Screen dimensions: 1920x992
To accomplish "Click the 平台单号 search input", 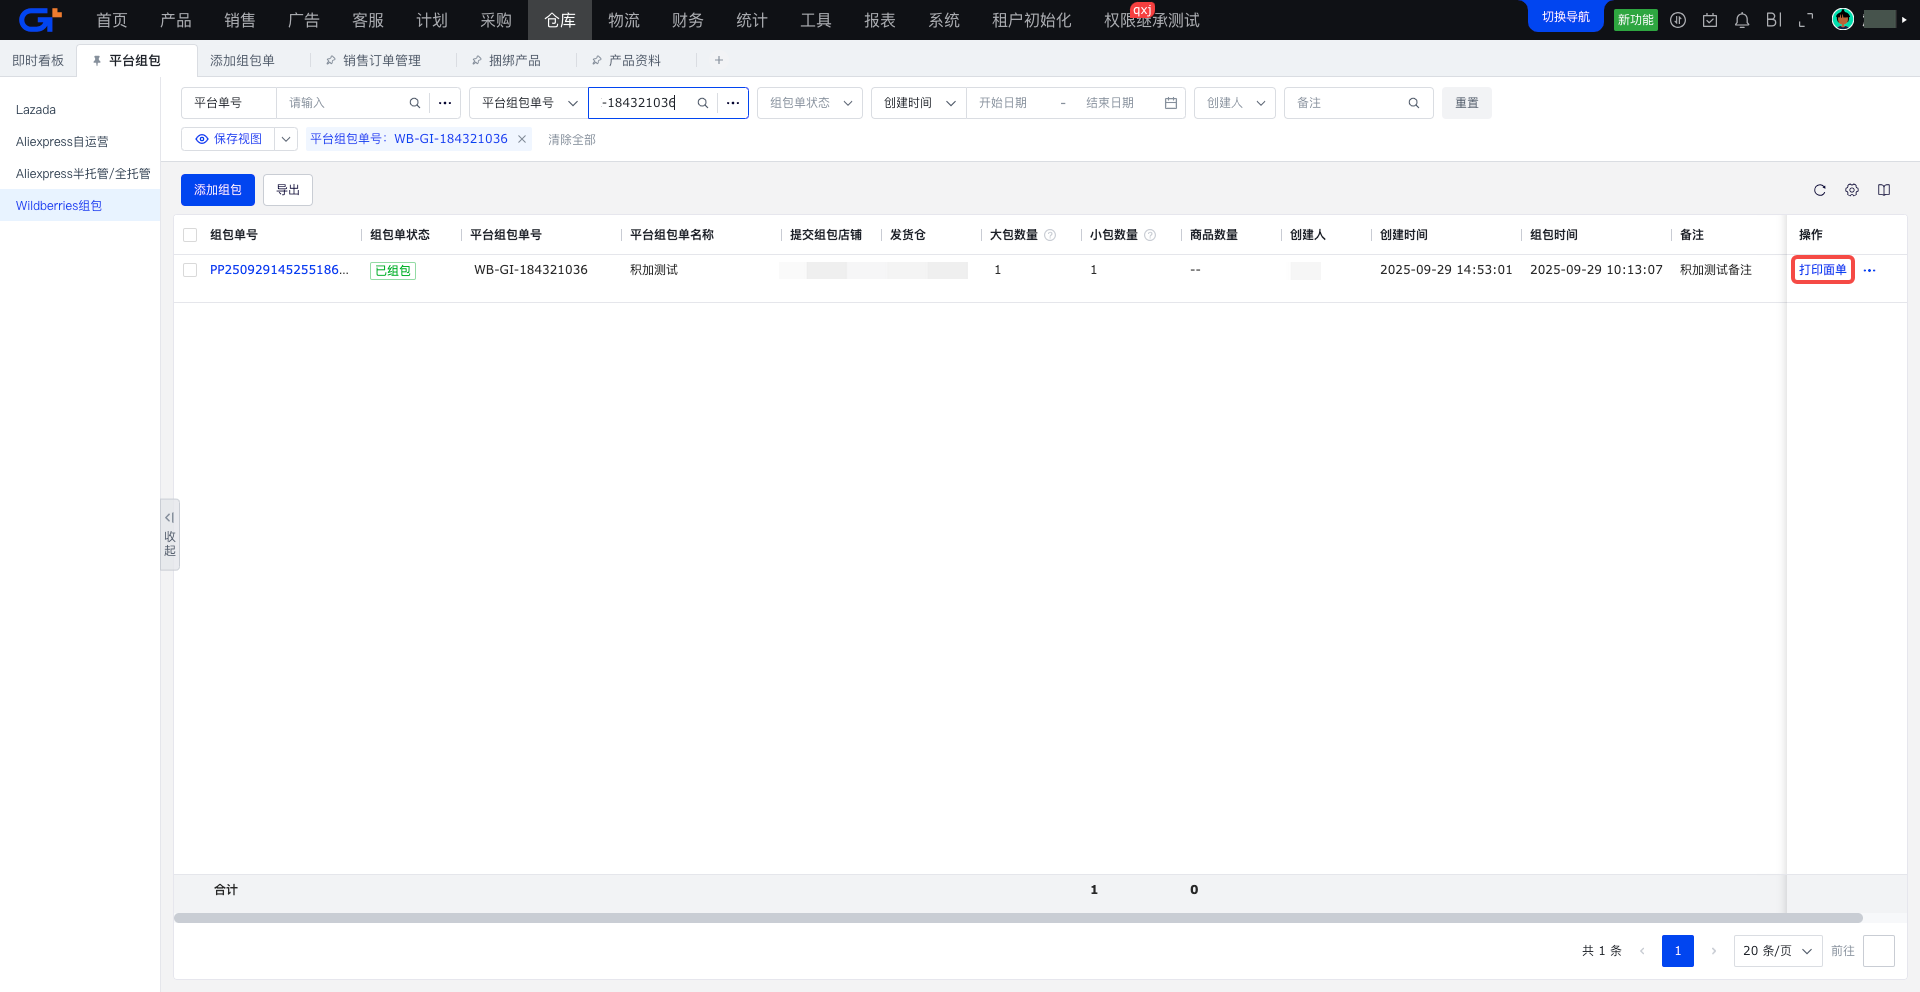I will coord(343,103).
